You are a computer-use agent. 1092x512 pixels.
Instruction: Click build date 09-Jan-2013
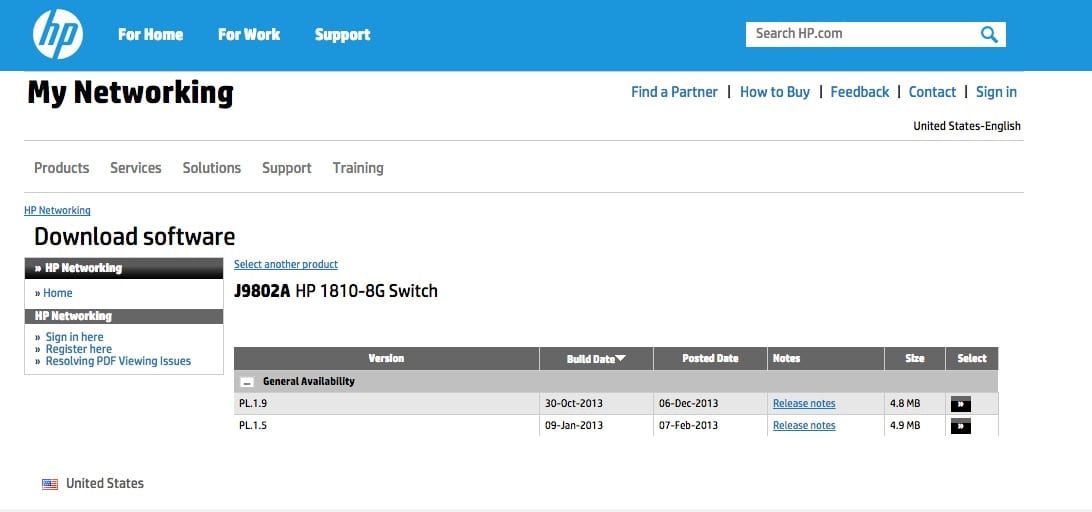coord(574,426)
